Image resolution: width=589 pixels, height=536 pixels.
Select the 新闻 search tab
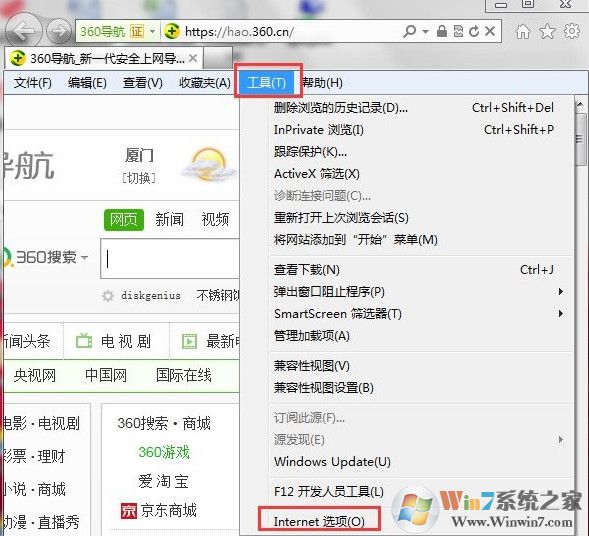(169, 219)
